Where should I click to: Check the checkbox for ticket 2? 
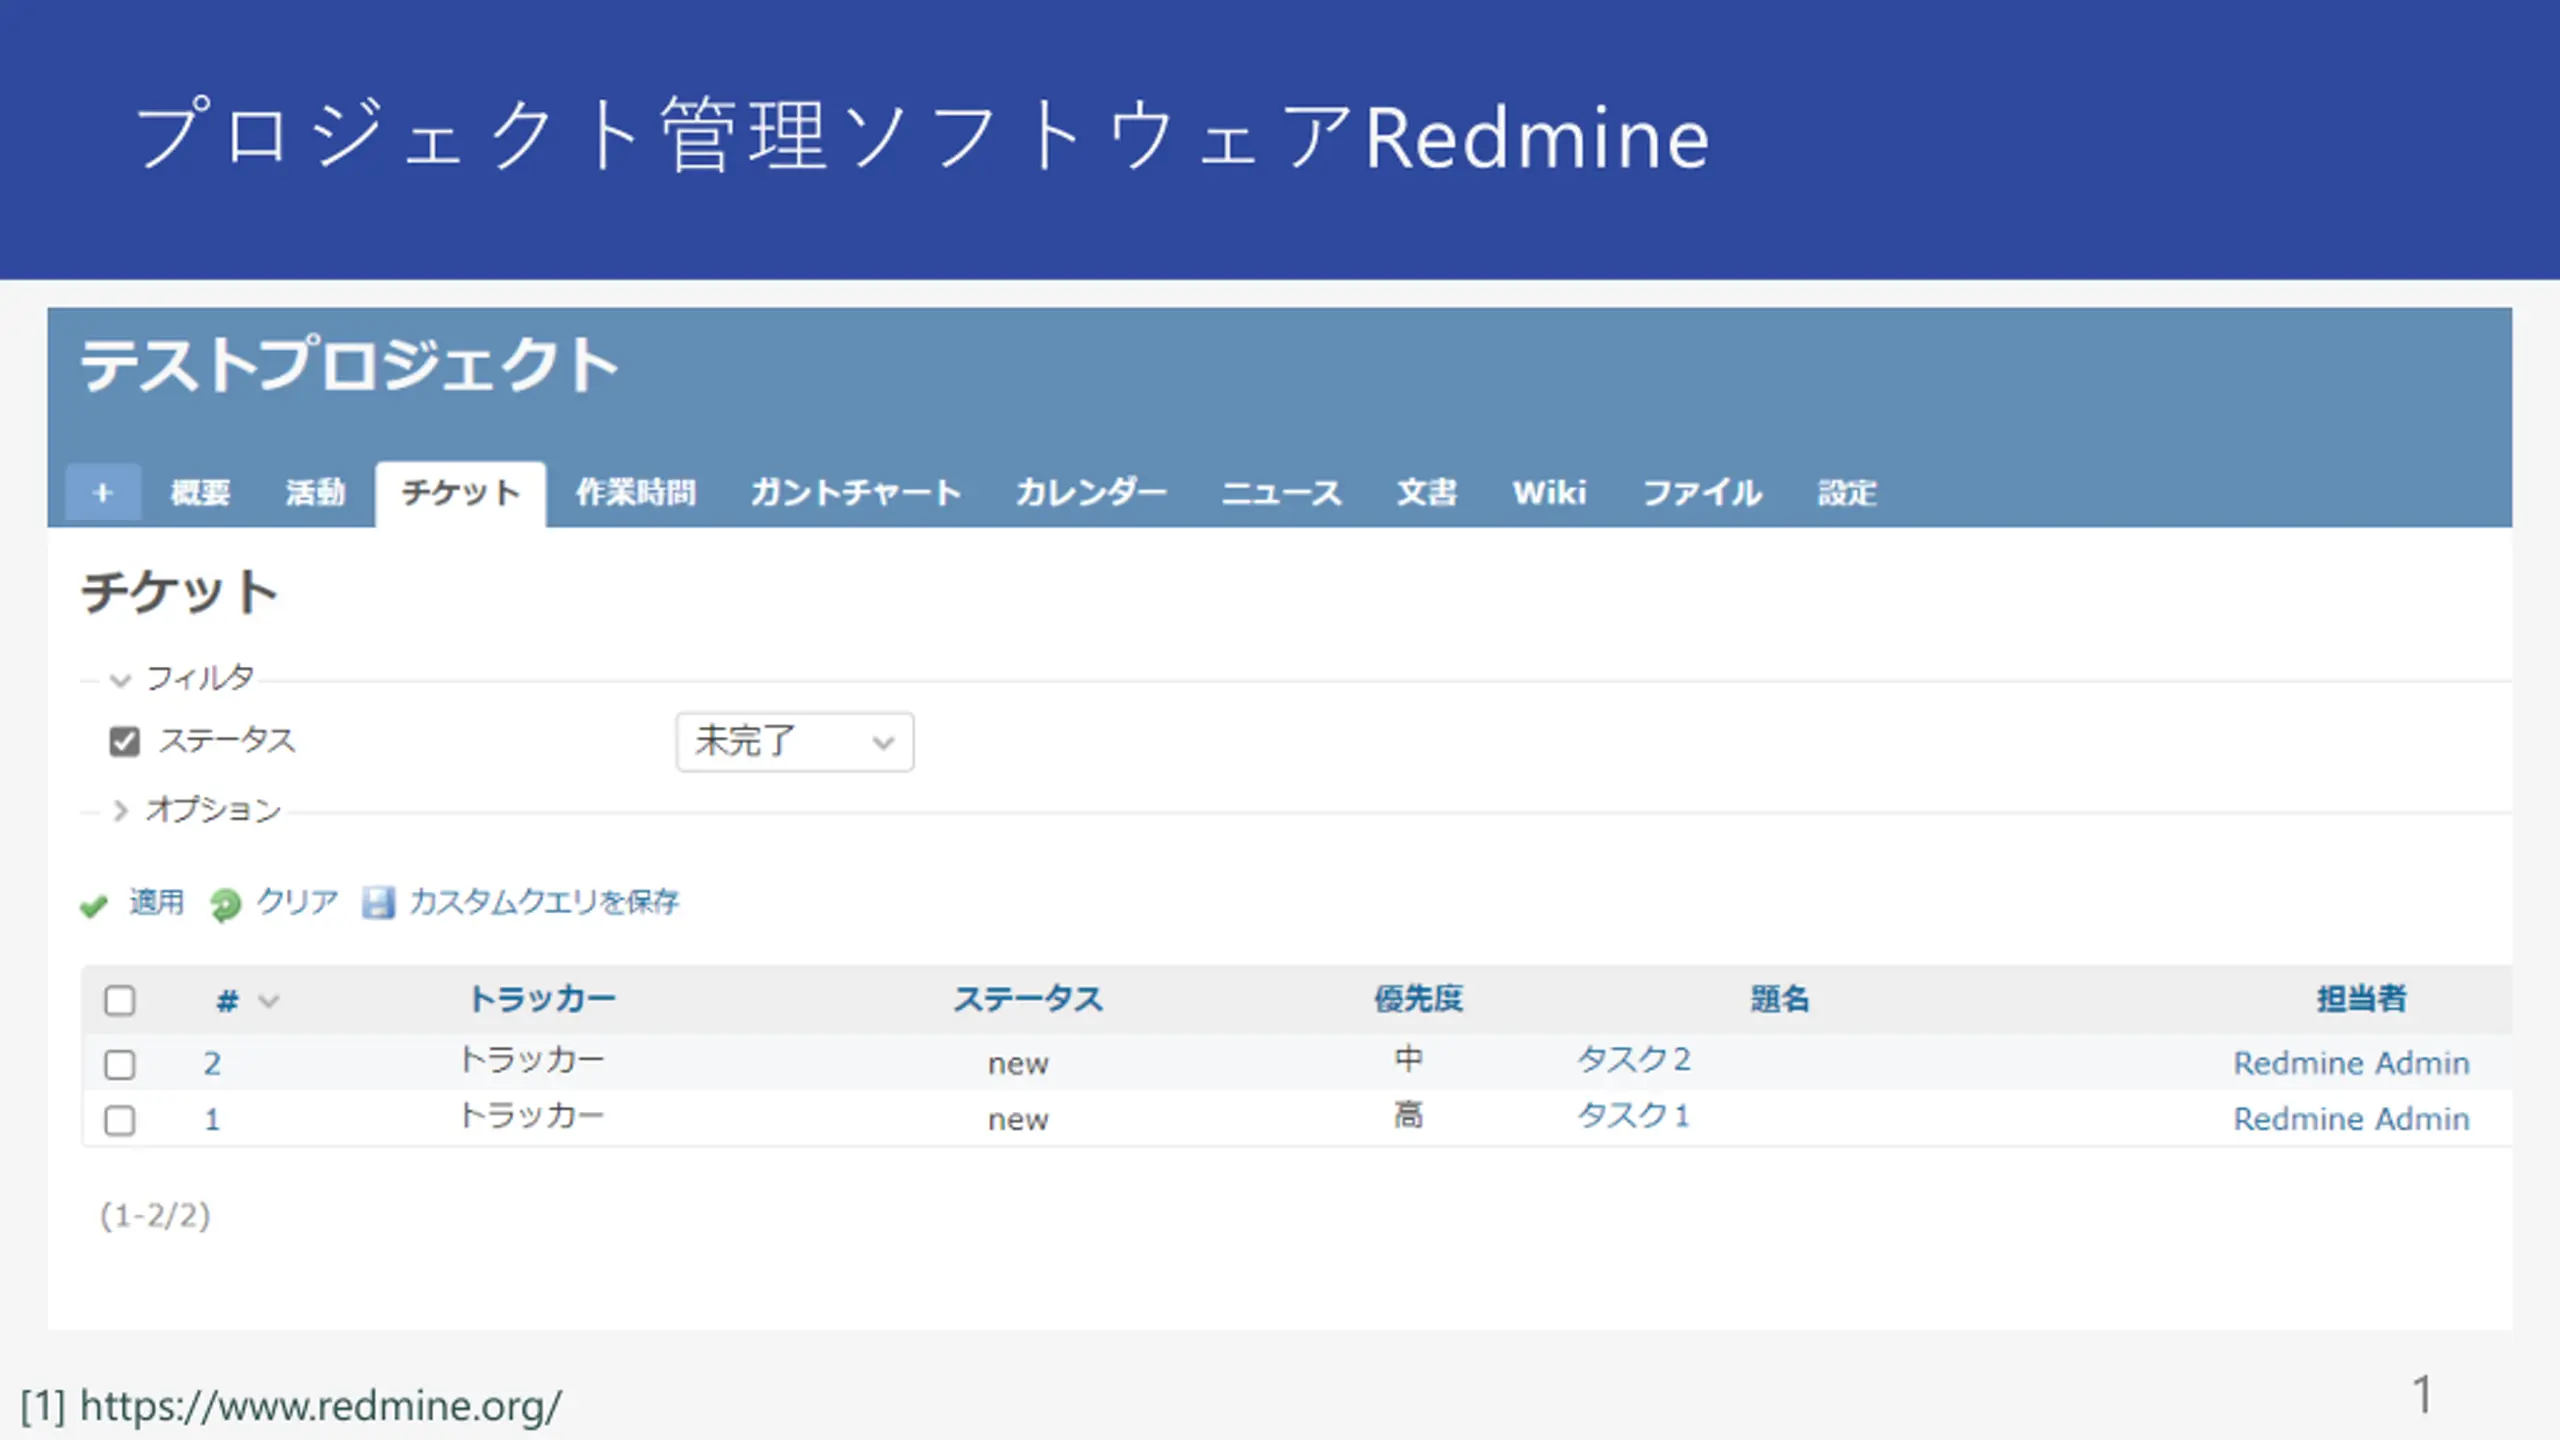click(120, 1064)
